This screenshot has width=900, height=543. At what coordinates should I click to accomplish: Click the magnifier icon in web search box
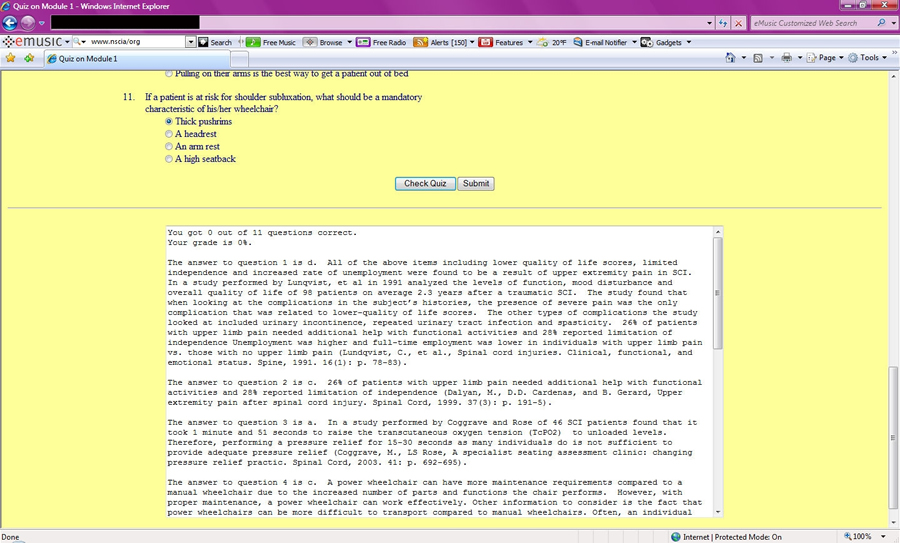click(882, 23)
